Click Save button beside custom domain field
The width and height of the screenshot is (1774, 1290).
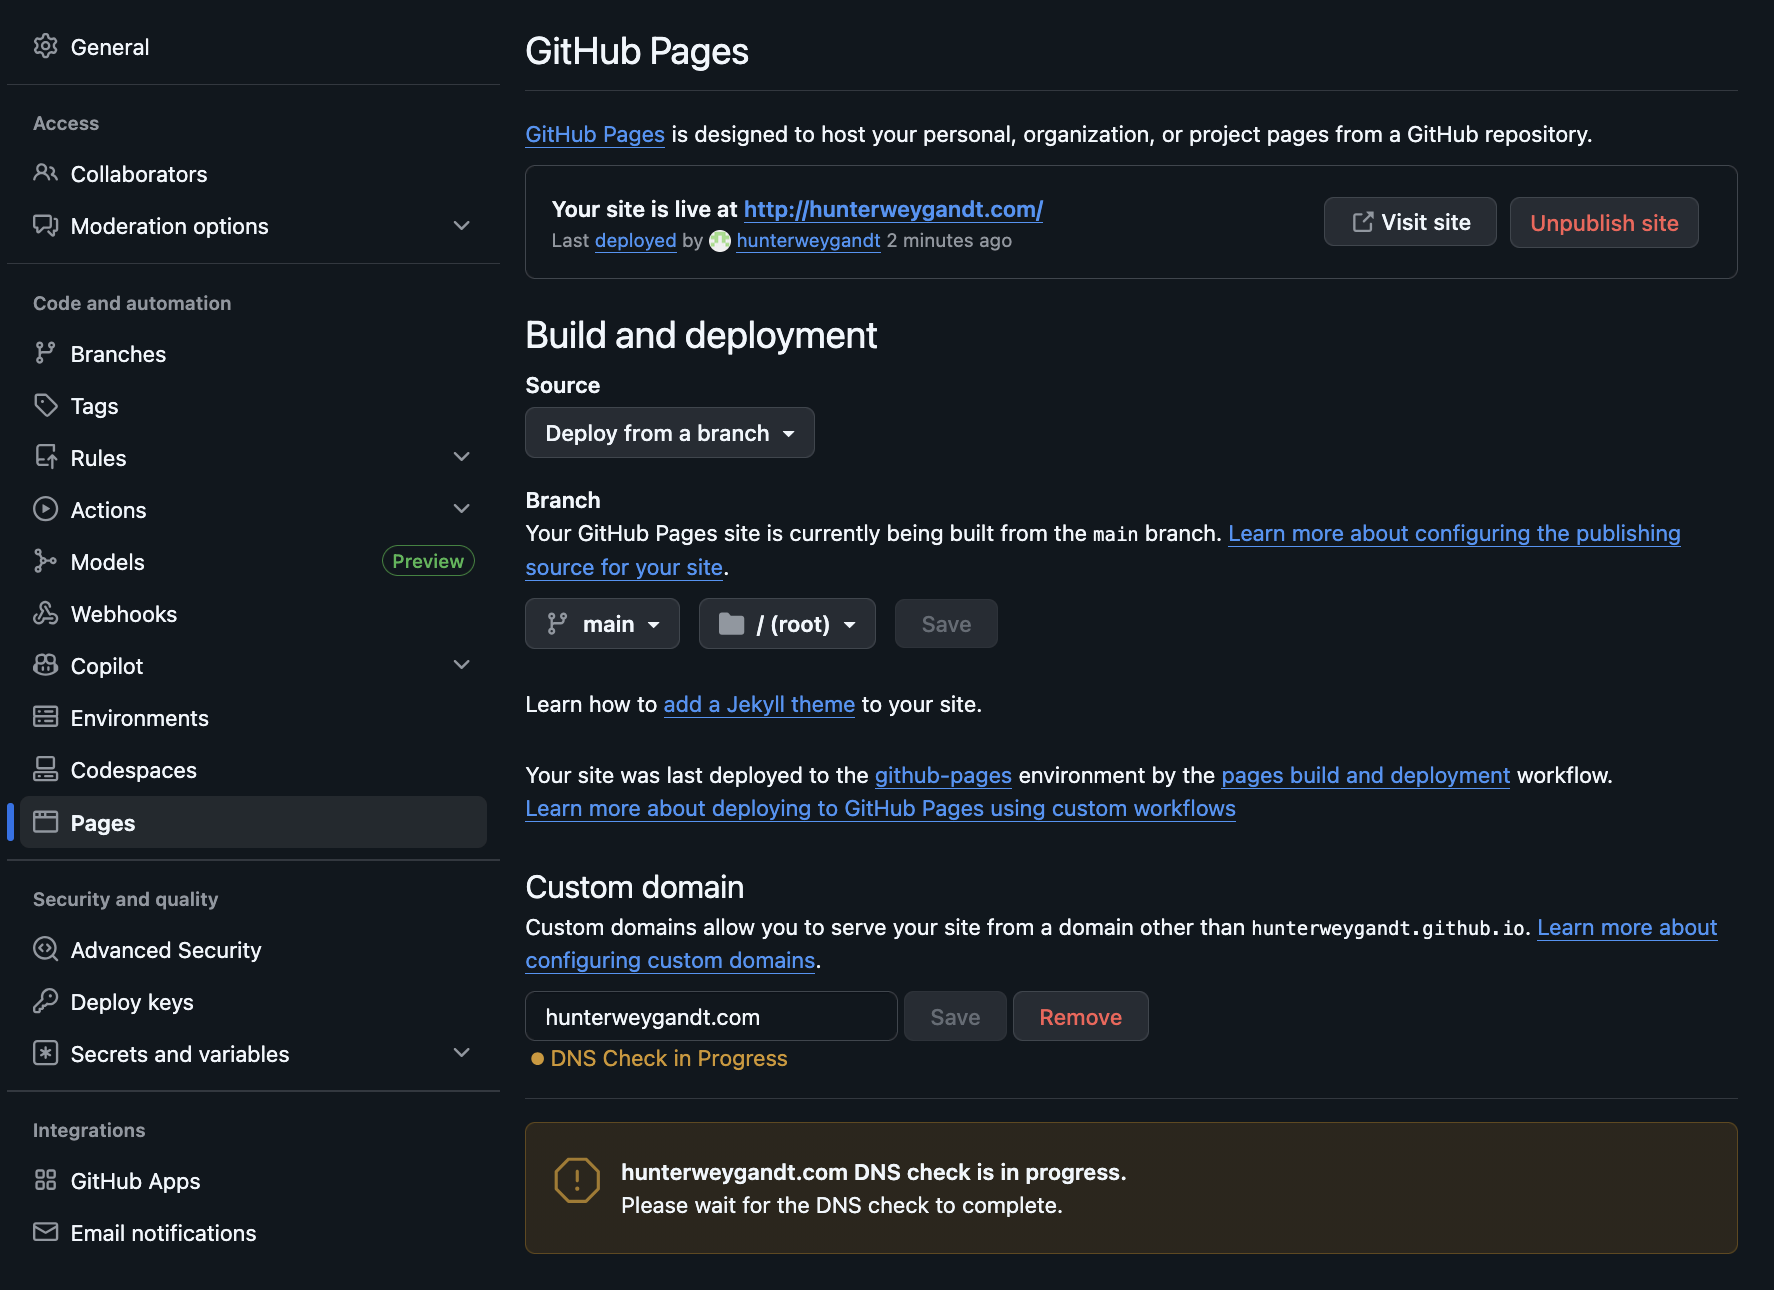pyautogui.click(x=955, y=1017)
